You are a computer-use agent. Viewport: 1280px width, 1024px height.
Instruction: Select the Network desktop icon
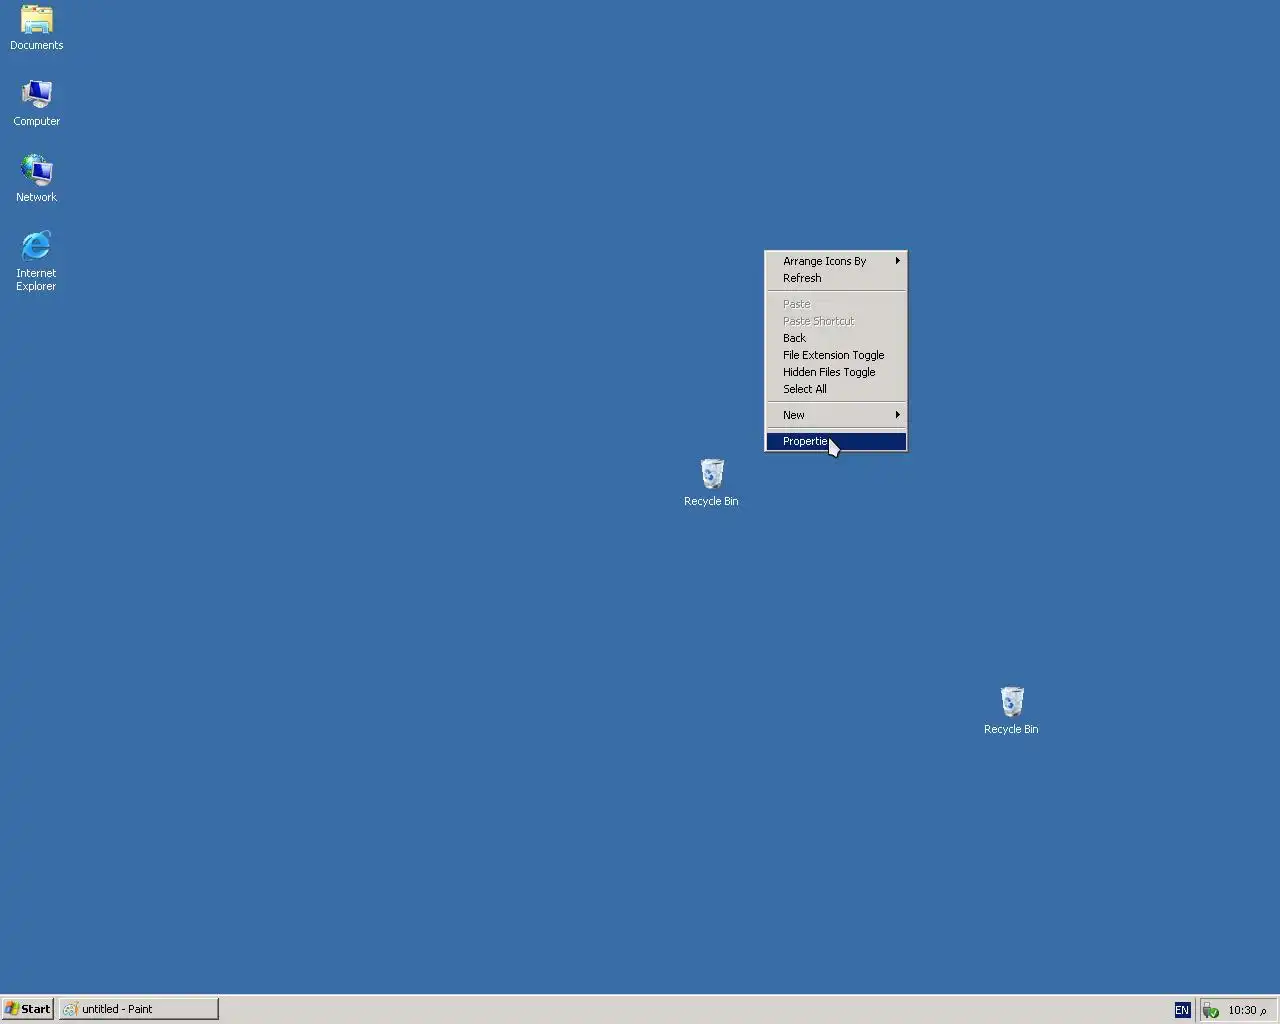point(36,180)
